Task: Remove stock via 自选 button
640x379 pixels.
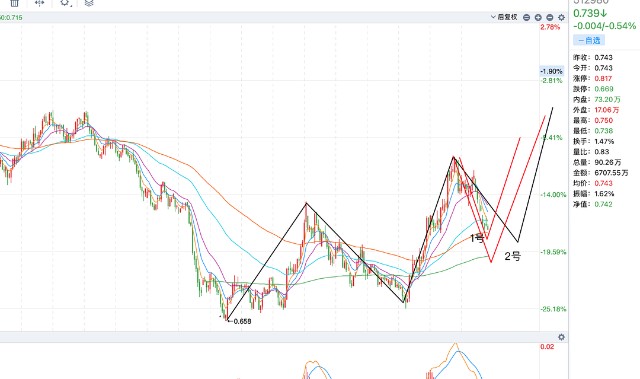Action: coord(589,40)
